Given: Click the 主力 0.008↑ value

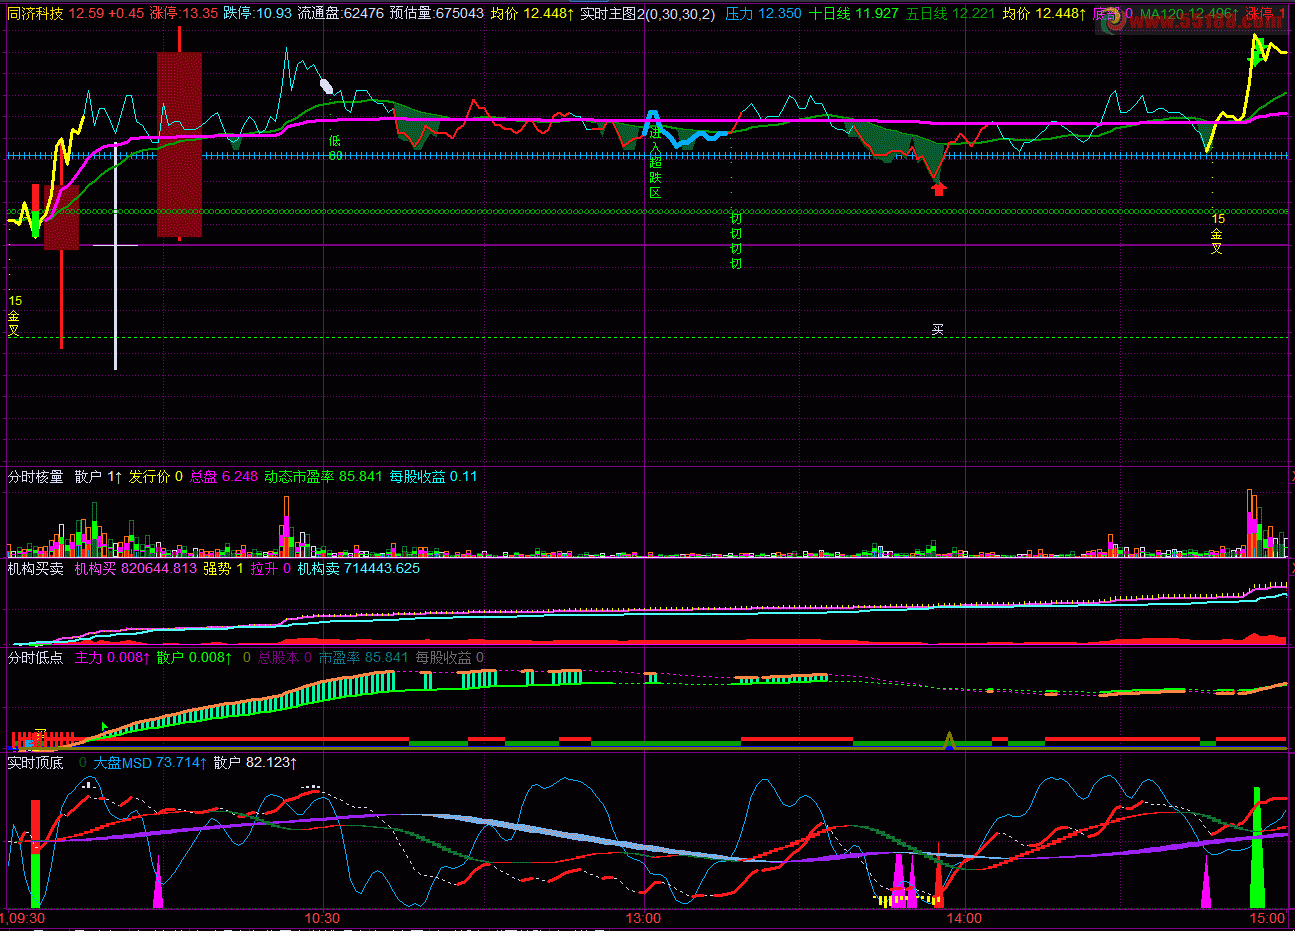Looking at the screenshot, I should pyautogui.click(x=112, y=657).
